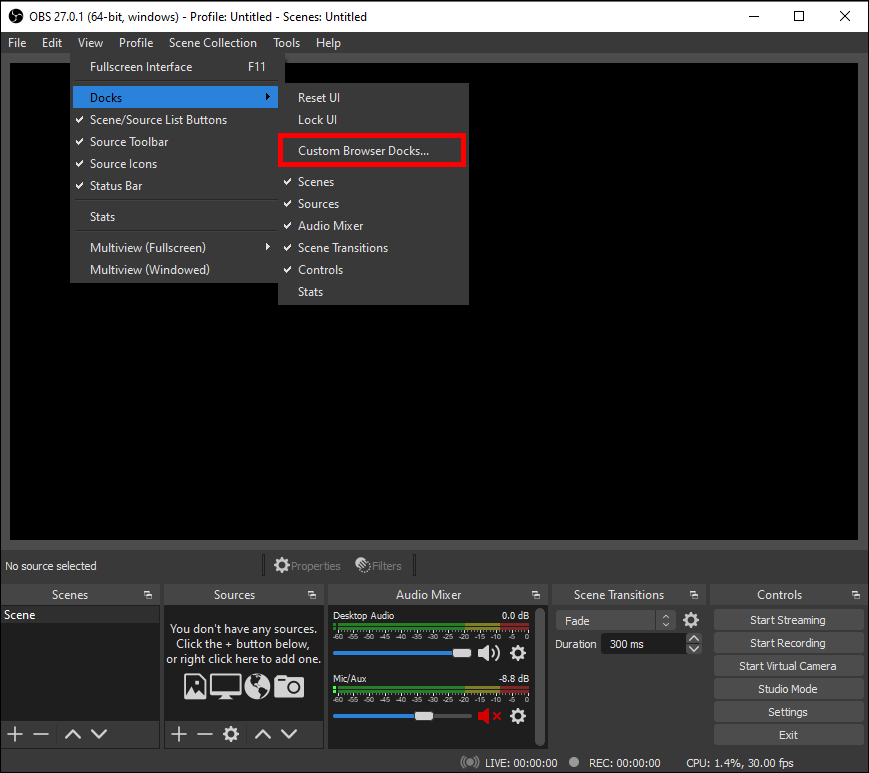Click the Start Recording button
Image resolution: width=869 pixels, height=773 pixels.
click(x=787, y=642)
